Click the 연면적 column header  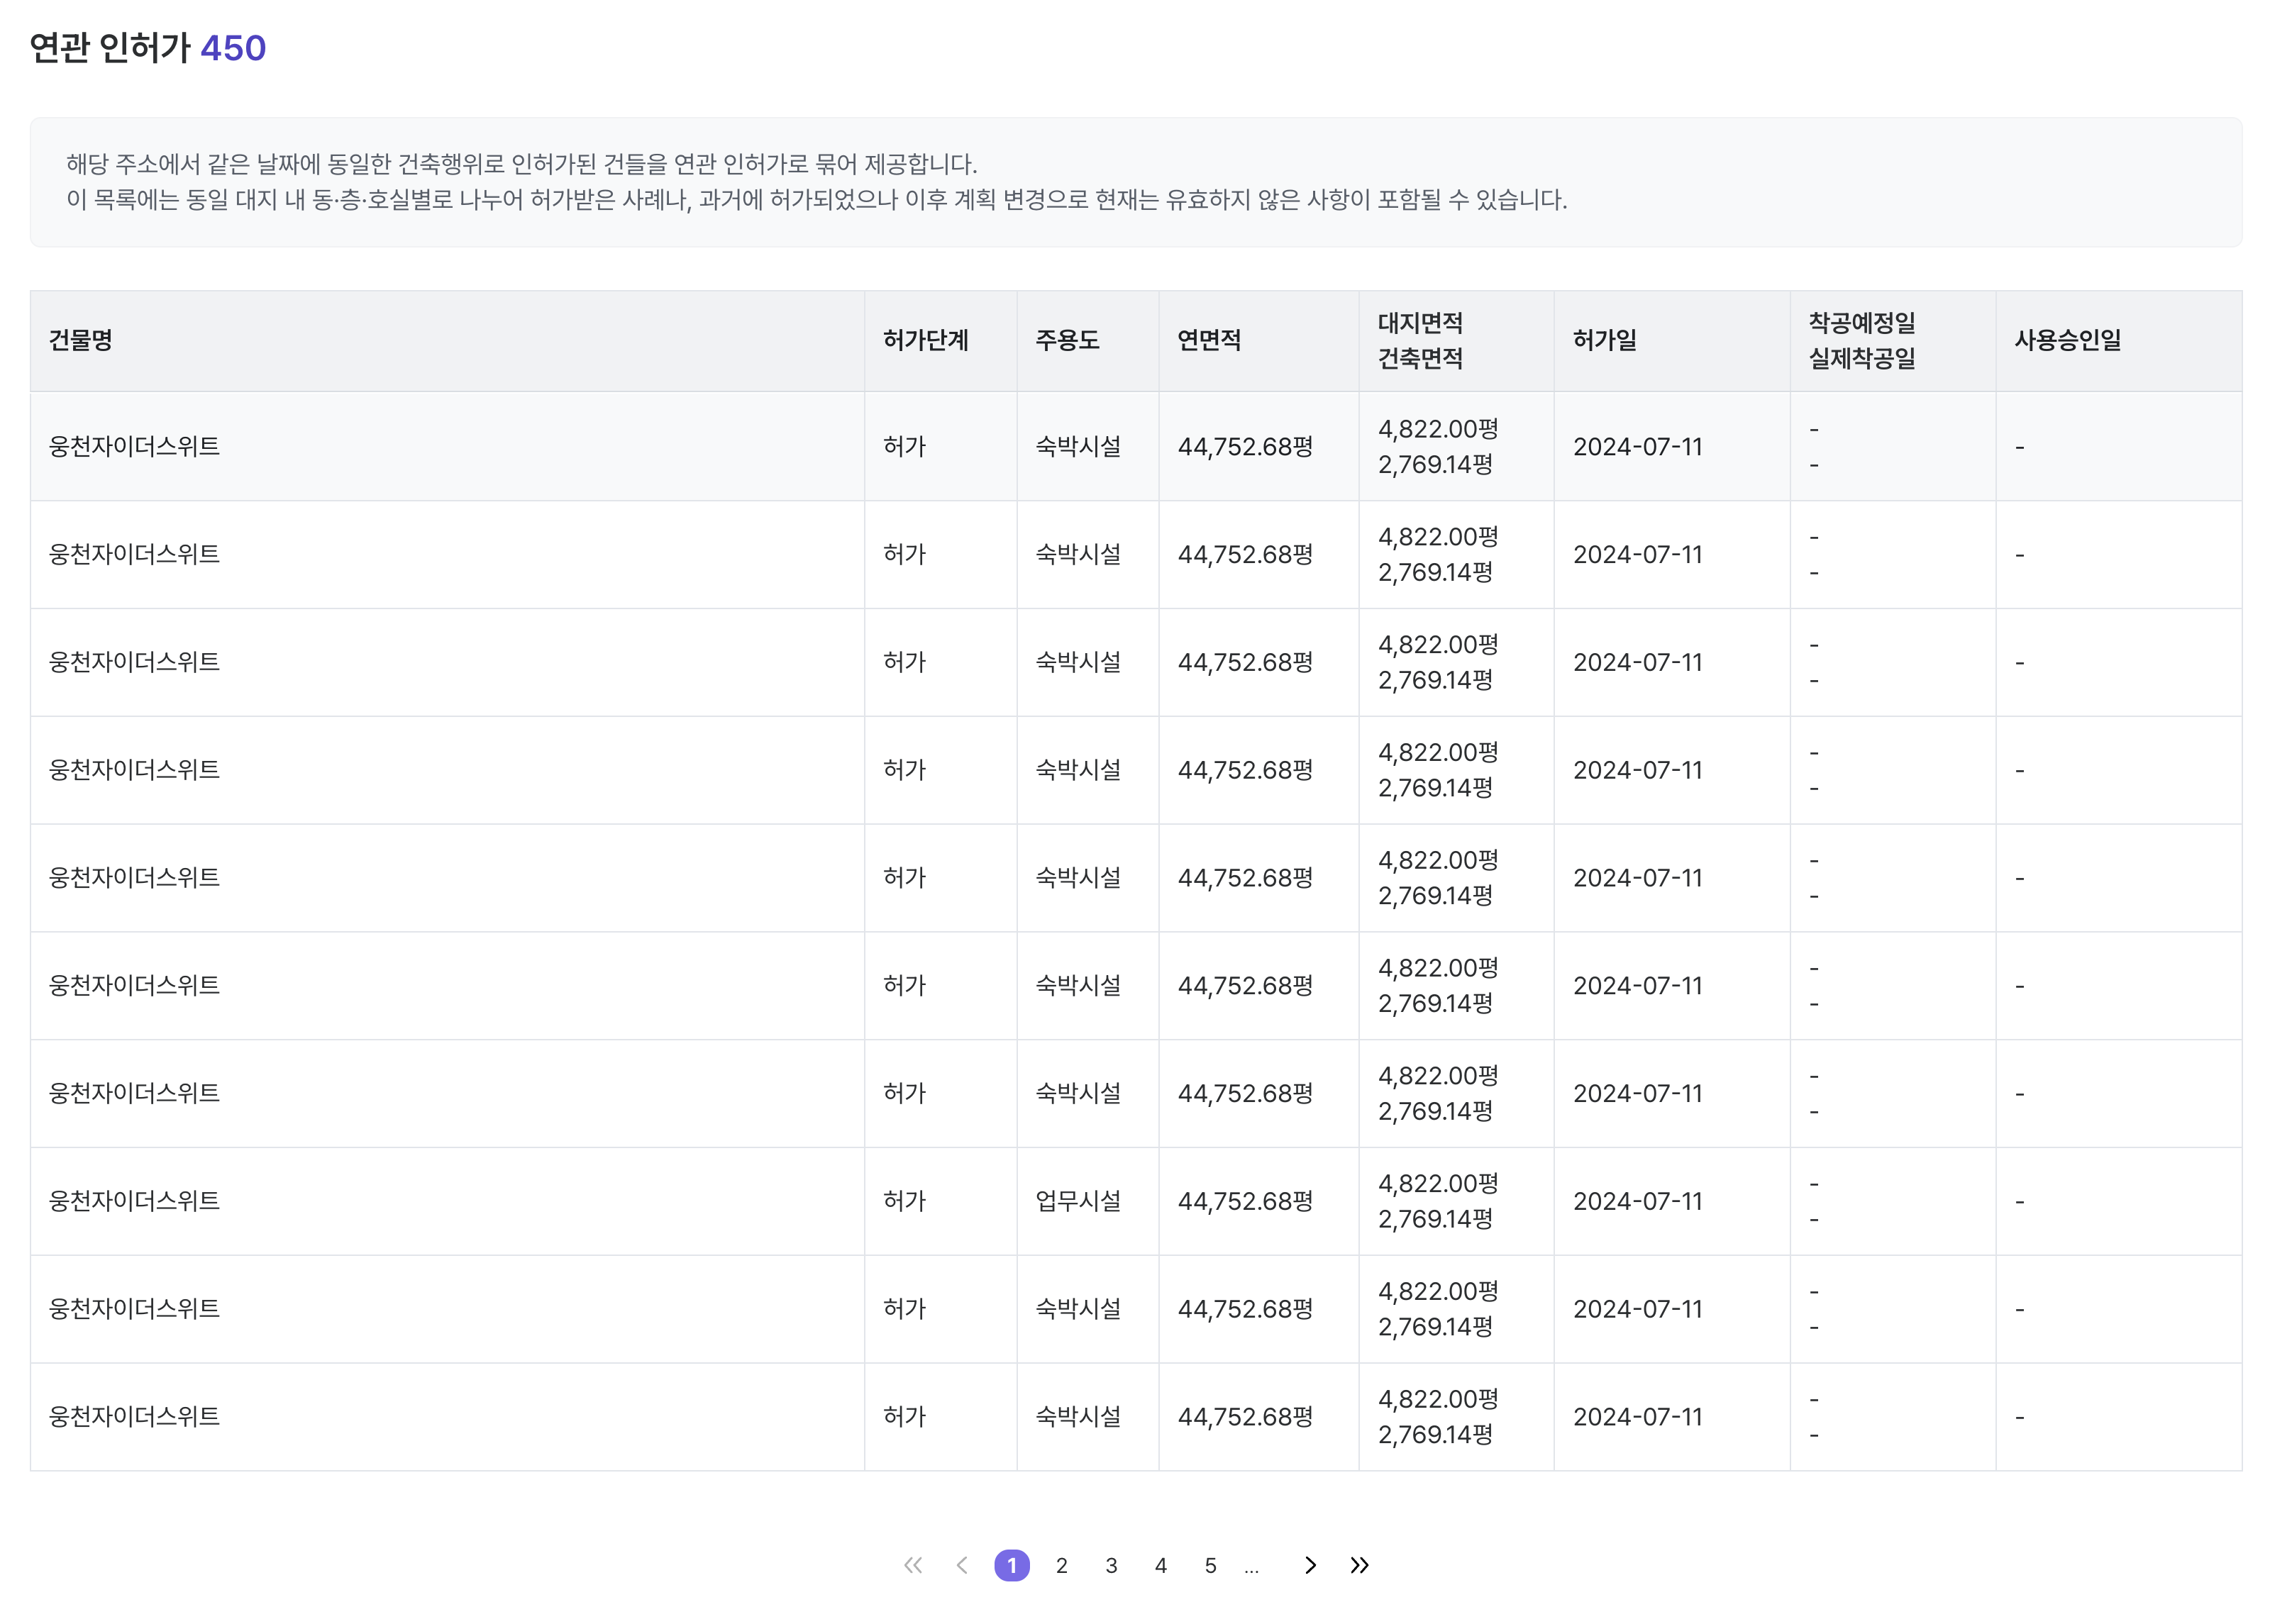(1208, 340)
